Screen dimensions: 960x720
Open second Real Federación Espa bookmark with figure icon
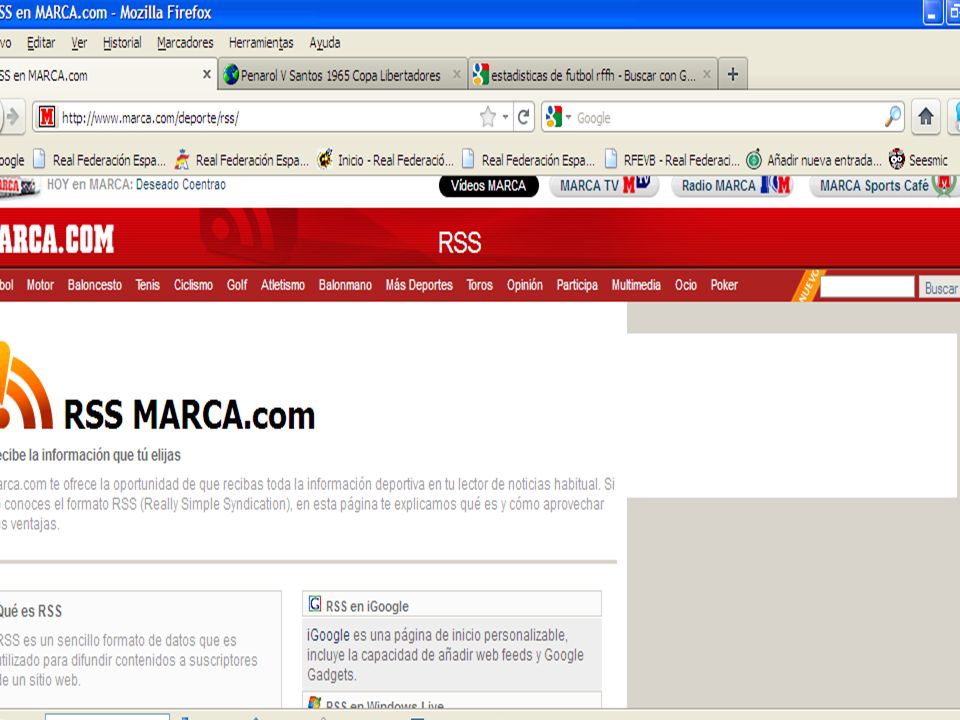(242, 160)
